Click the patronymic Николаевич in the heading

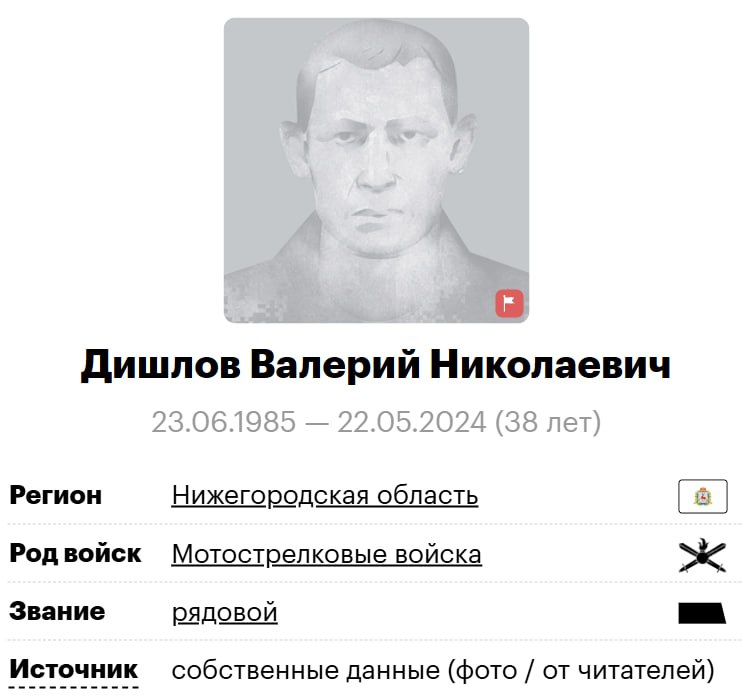(x=550, y=364)
